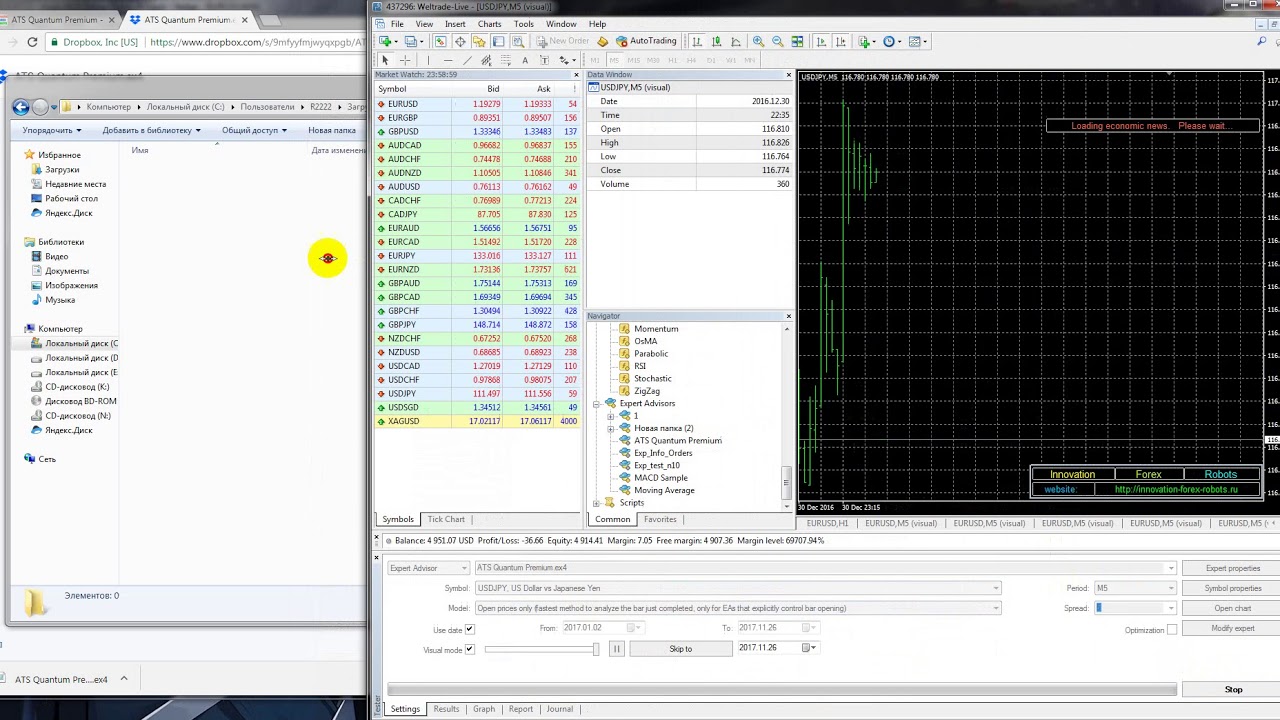Viewport: 1280px width, 720px height.
Task: Open the indicators list dropdown icon
Action: pos(868,41)
